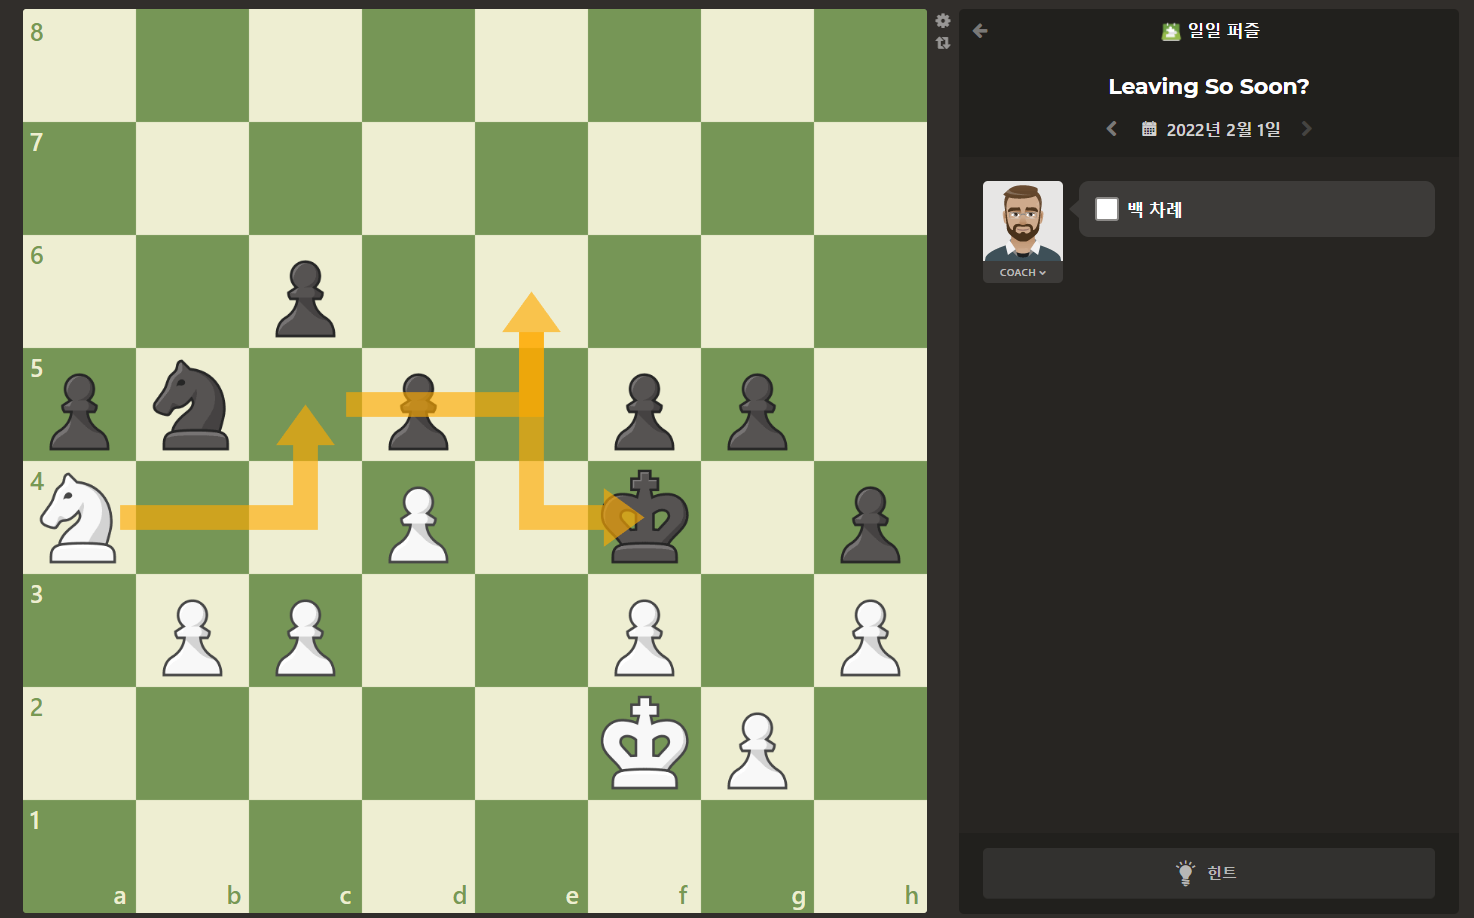
Task: Open the calendar date picker icon
Action: 1149,129
